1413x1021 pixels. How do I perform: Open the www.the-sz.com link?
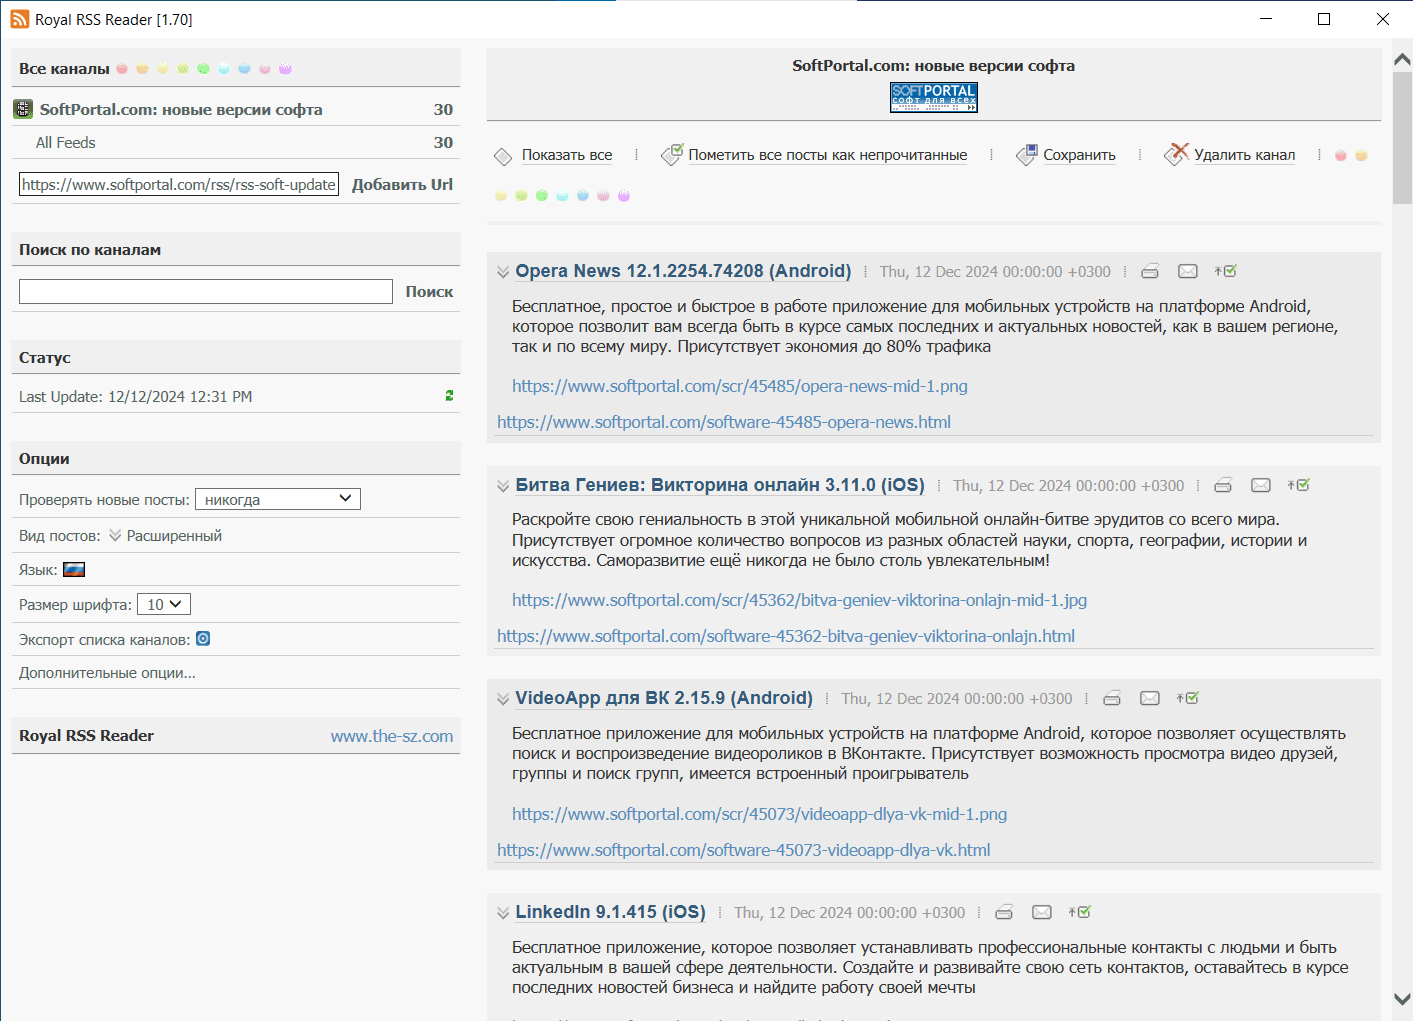(392, 736)
